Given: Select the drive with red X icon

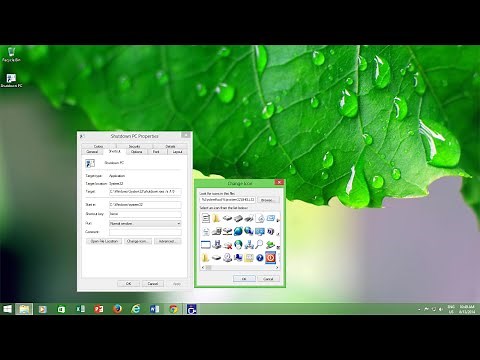Looking at the screenshot, I should [x=228, y=245].
